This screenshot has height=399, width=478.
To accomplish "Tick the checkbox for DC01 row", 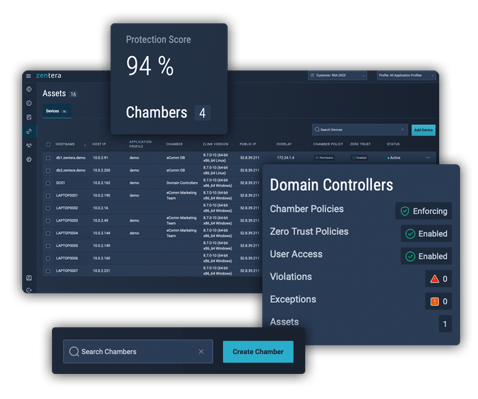I will [x=48, y=183].
